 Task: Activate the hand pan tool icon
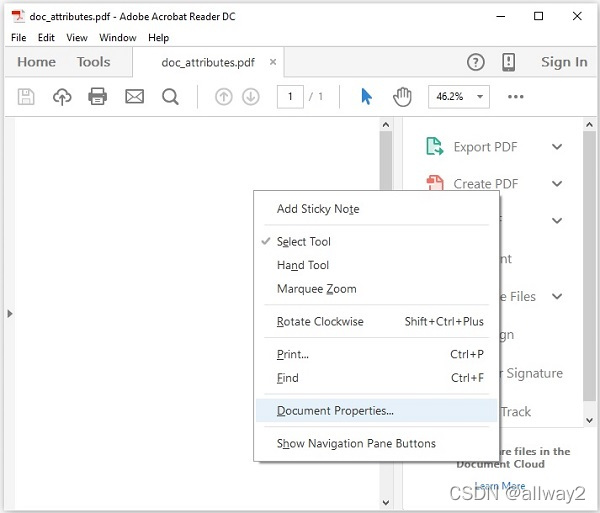click(x=402, y=96)
